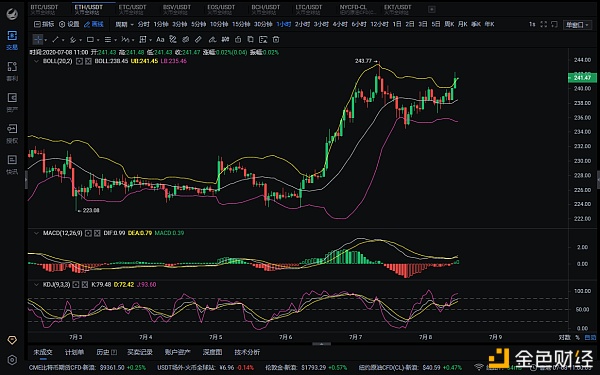Image resolution: width=600 pixels, height=375 pixels.
Task: Collapse the KDJ indicator chevron
Action: (x=36, y=285)
